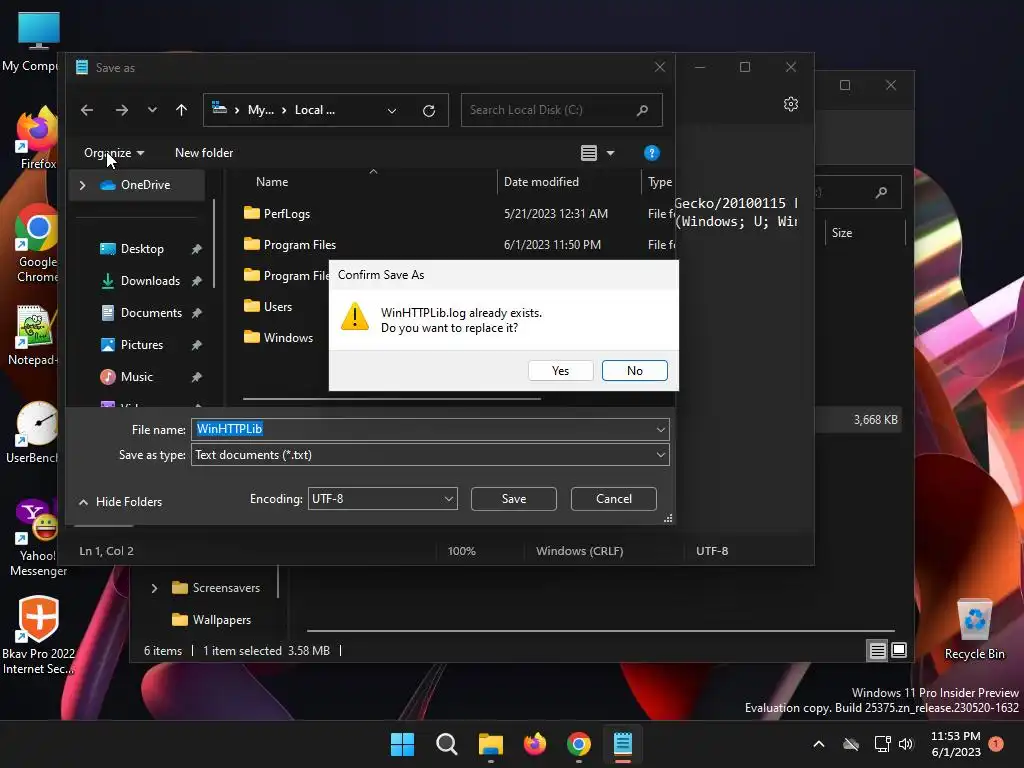Open taskbar Search
Screen dimensions: 1024x768
[x=447, y=744]
